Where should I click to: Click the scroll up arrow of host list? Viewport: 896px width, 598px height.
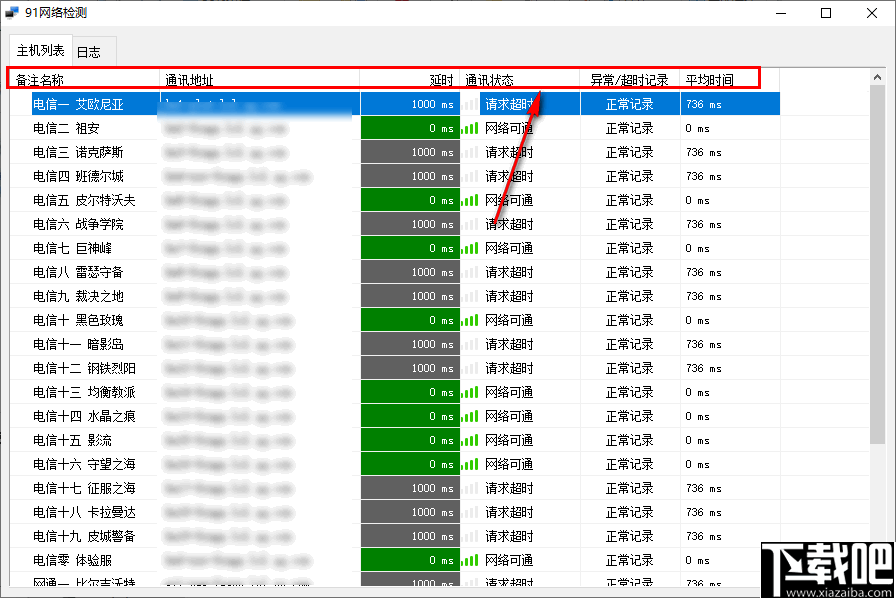click(x=877, y=77)
